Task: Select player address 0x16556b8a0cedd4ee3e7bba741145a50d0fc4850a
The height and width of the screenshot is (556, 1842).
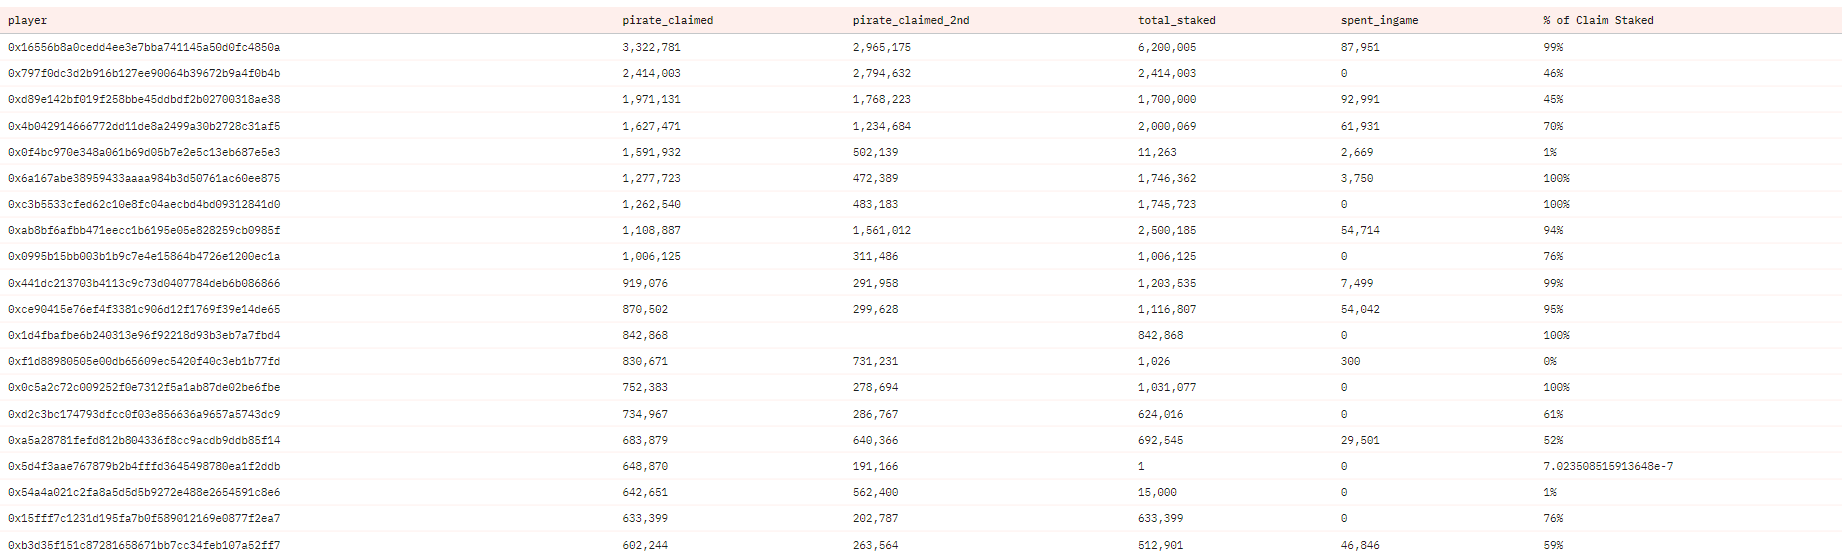Action: (144, 47)
